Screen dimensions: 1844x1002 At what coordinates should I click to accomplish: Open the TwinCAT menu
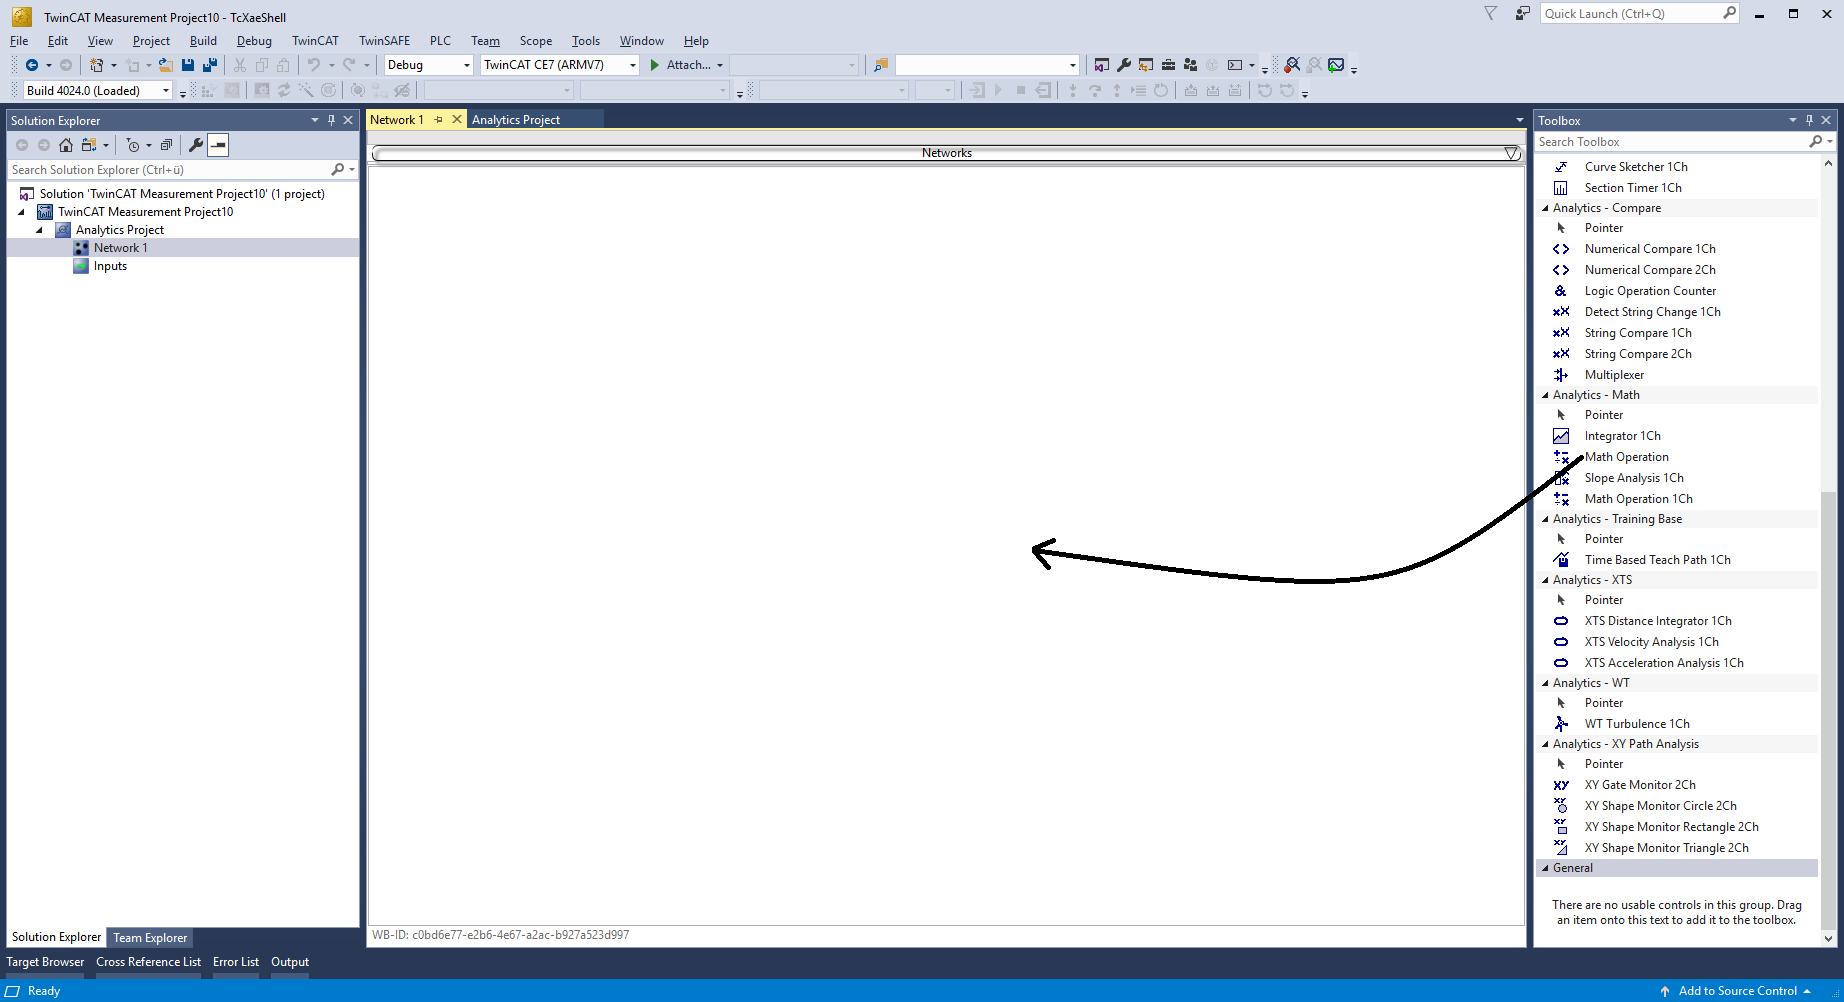pos(315,41)
